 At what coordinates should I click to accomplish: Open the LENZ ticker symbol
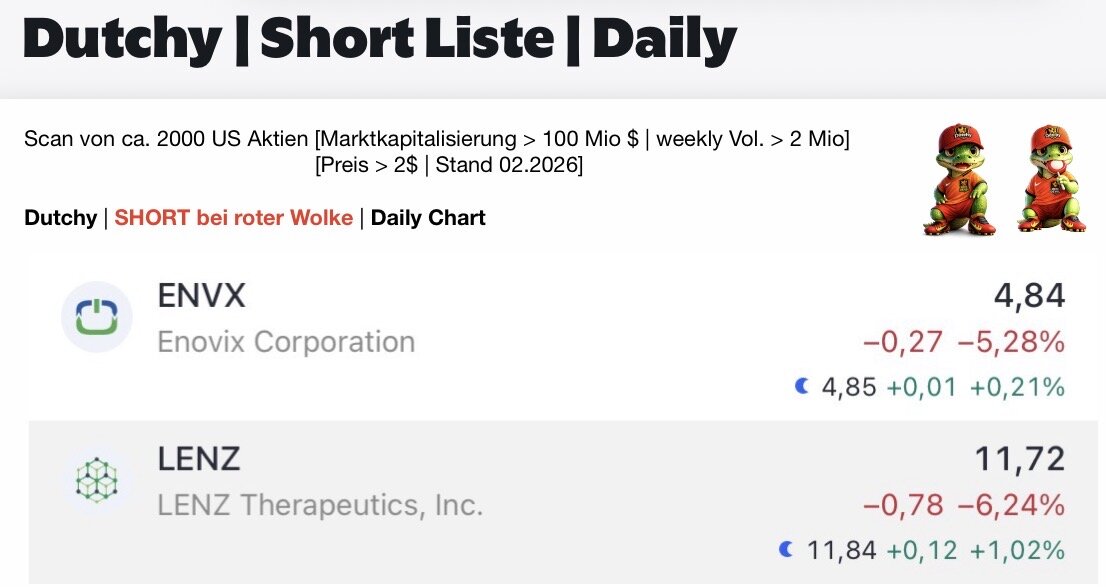coord(199,460)
